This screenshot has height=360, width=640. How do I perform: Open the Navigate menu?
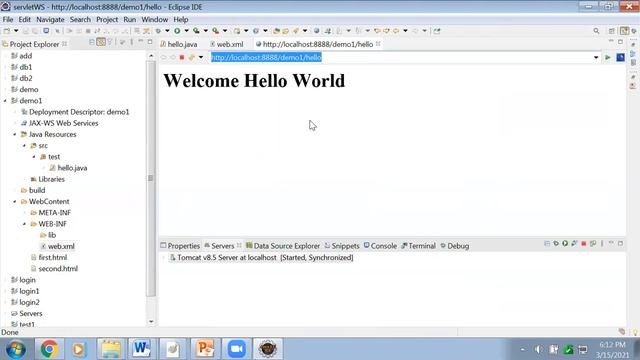(50, 19)
